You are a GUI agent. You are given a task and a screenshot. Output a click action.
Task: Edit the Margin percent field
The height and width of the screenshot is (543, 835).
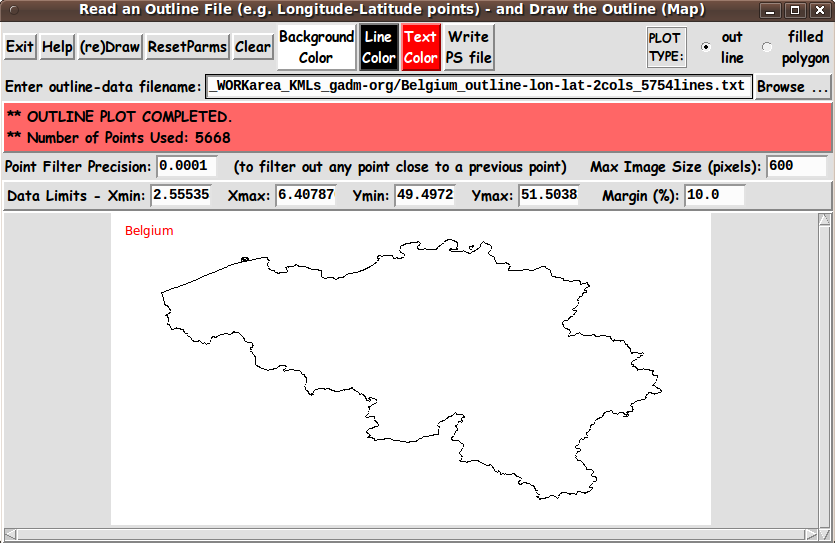point(715,195)
